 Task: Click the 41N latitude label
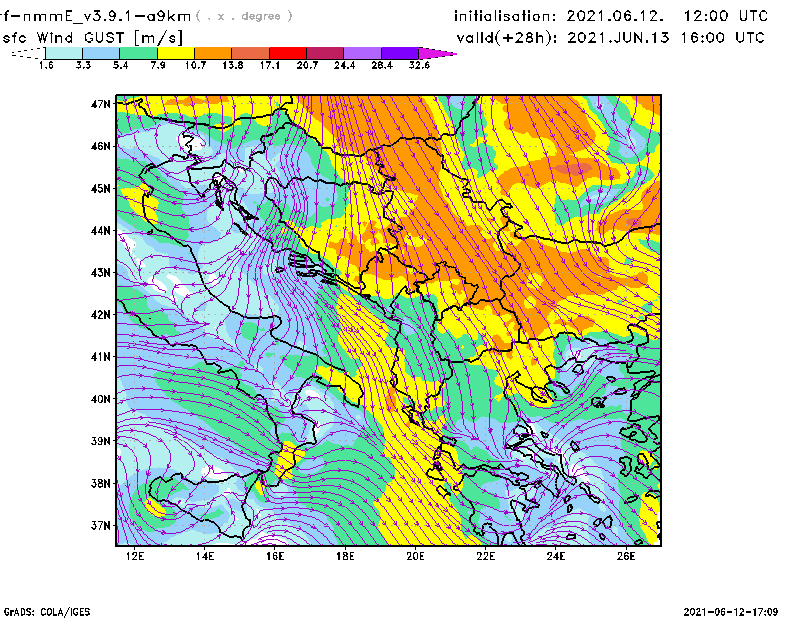[101, 357]
